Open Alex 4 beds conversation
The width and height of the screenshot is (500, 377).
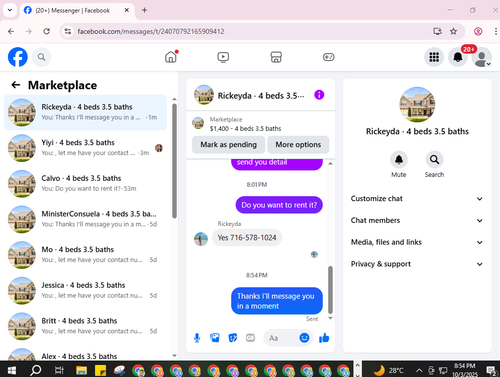pyautogui.click(x=85, y=354)
